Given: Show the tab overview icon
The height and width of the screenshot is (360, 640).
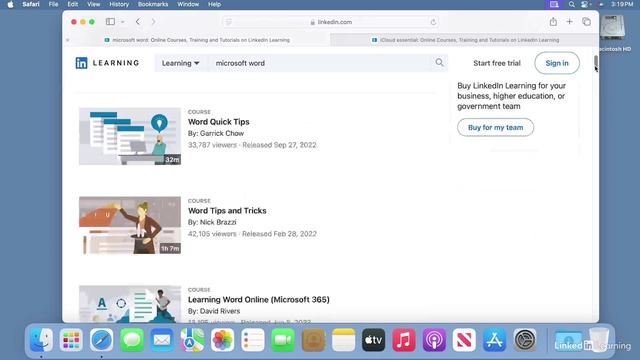Looking at the screenshot, I should click(587, 22).
